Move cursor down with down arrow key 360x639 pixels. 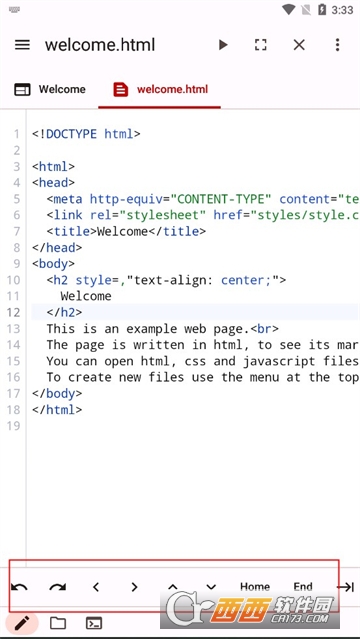click(211, 587)
